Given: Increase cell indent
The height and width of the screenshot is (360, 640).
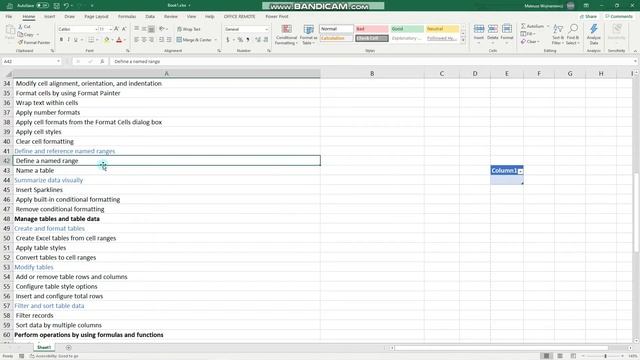Looking at the screenshot, I should coord(169,40).
